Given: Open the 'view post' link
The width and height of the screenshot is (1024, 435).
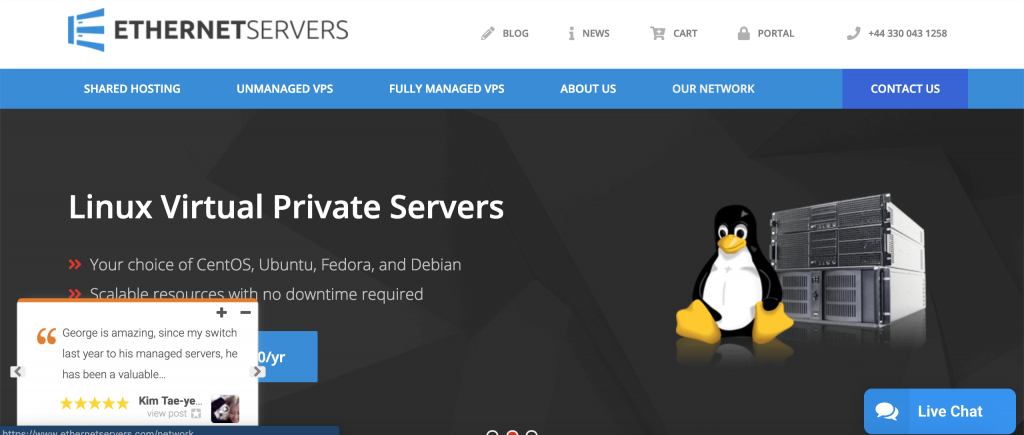Looking at the screenshot, I should tap(167, 413).
